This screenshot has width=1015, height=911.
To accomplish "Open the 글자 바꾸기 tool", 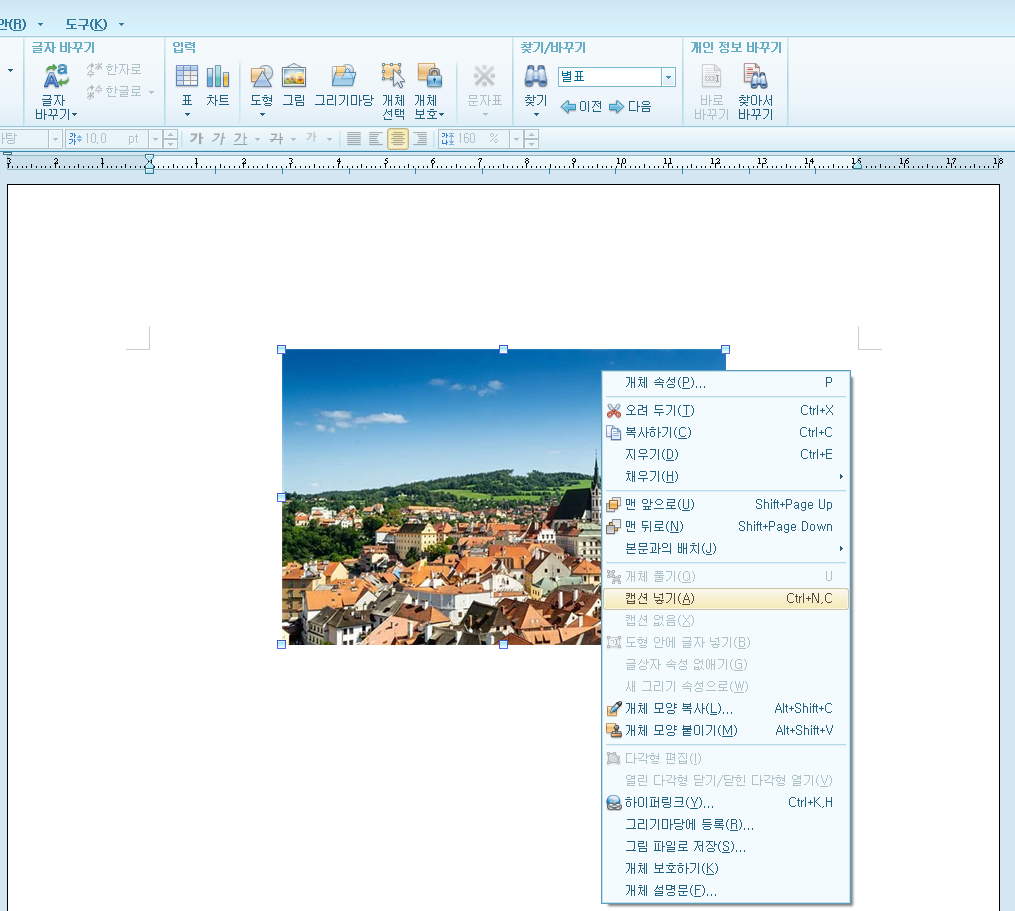I will click(x=54, y=91).
